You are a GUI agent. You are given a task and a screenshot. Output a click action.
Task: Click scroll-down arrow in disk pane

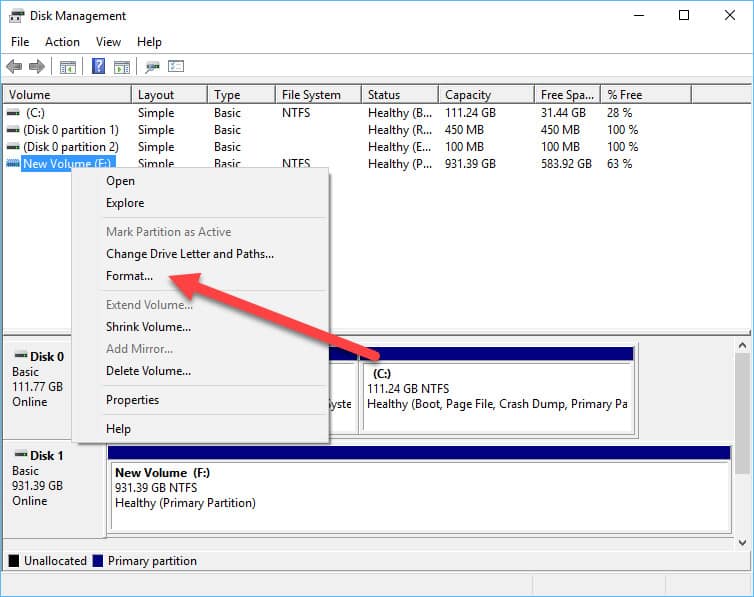tap(742, 542)
